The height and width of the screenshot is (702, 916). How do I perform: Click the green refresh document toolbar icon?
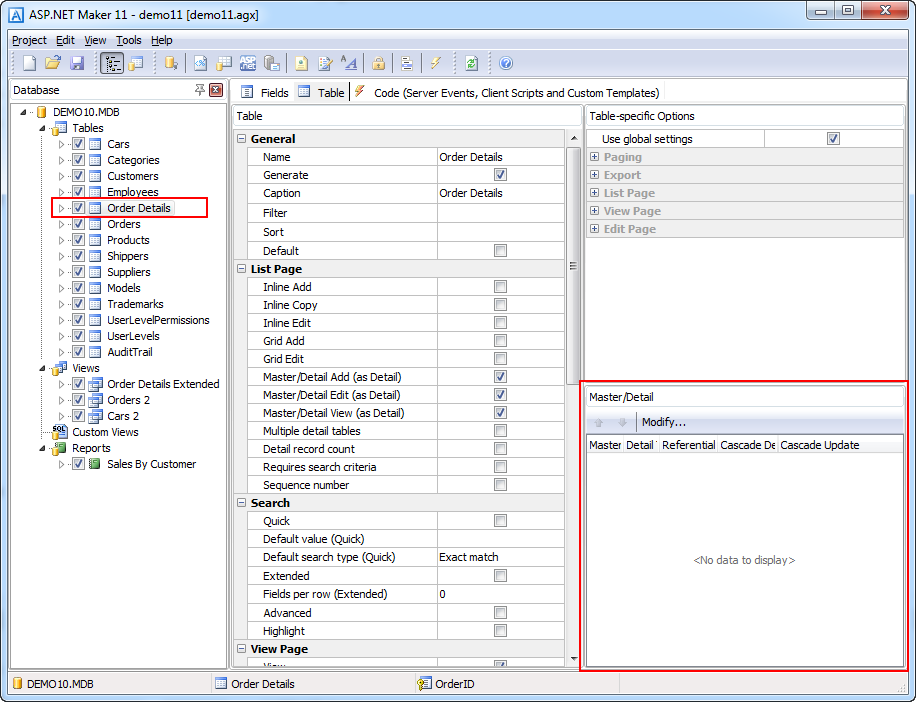coord(471,63)
